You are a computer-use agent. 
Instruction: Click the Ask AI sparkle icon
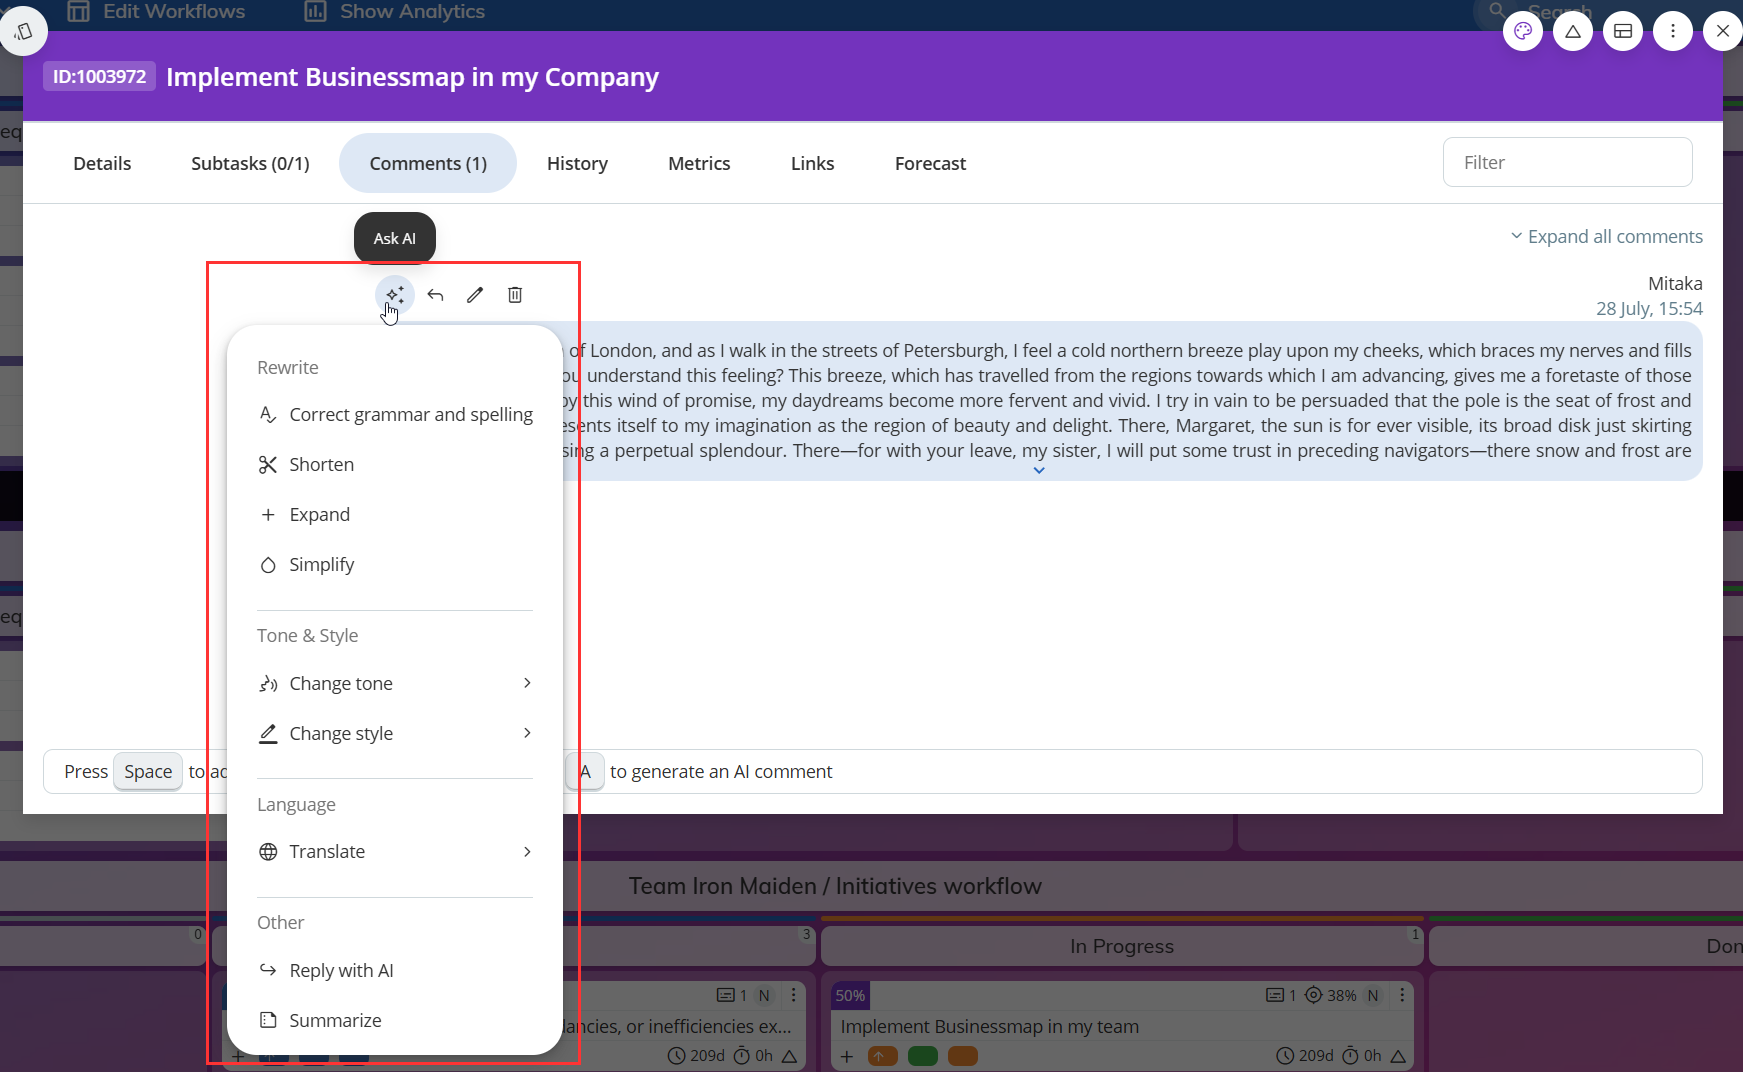[395, 295]
